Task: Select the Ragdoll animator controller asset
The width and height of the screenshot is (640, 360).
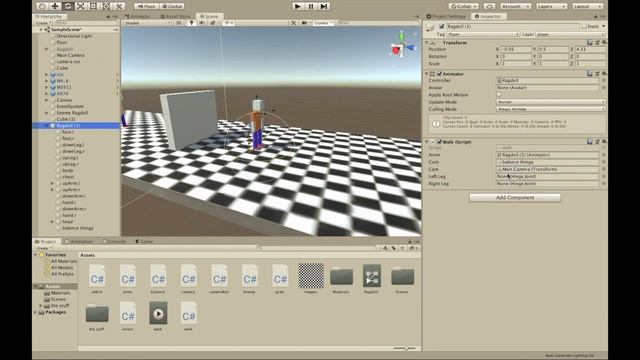Action: tap(372, 279)
